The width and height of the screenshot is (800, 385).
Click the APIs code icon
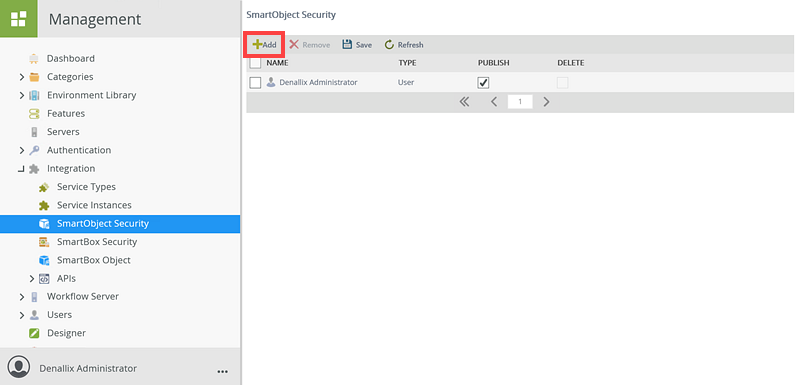click(x=44, y=278)
